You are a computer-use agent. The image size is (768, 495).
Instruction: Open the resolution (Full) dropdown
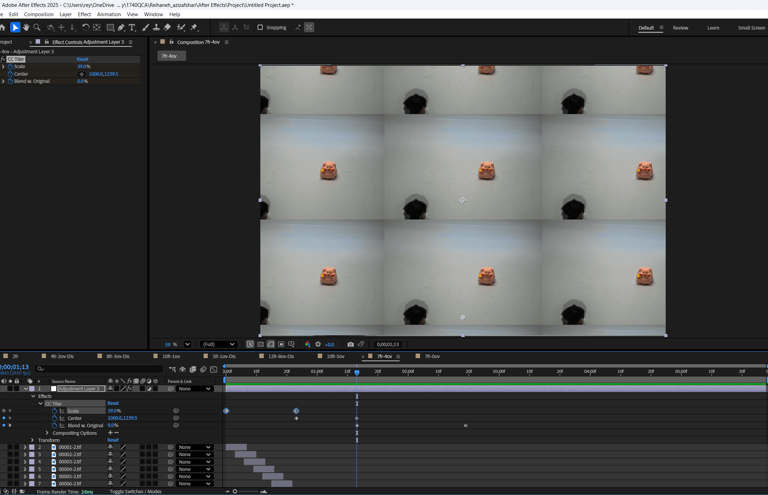click(218, 344)
